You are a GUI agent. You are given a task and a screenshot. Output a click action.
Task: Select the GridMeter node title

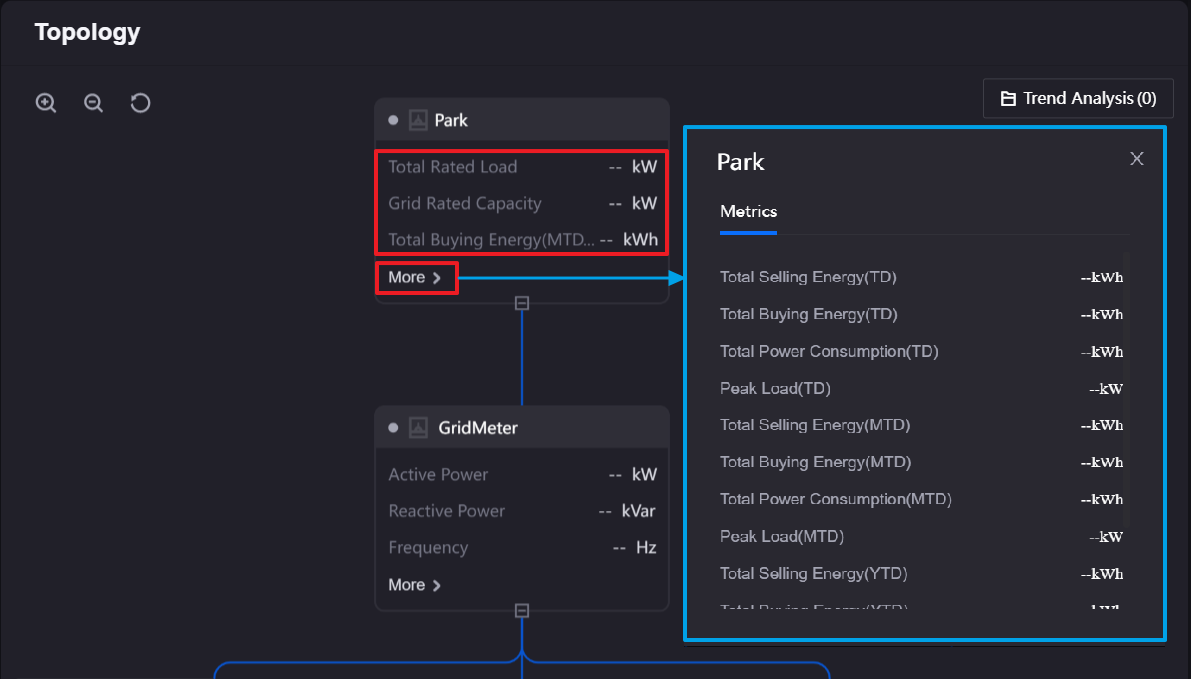[x=478, y=428]
